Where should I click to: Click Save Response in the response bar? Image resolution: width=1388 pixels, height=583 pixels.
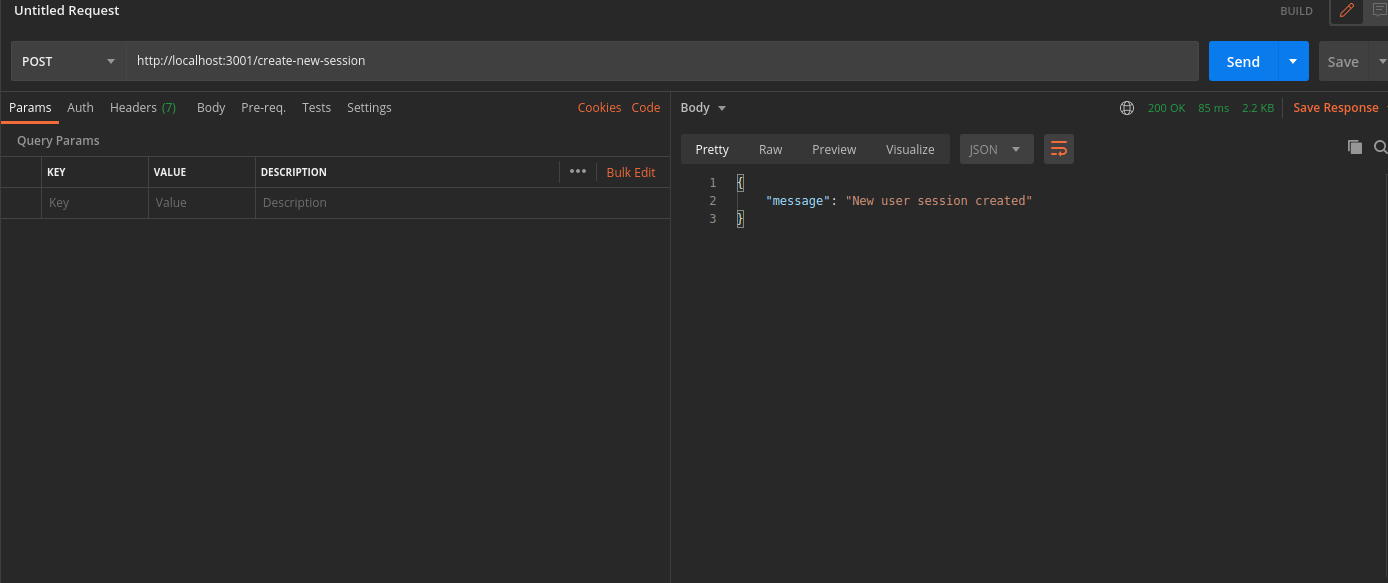click(1336, 107)
